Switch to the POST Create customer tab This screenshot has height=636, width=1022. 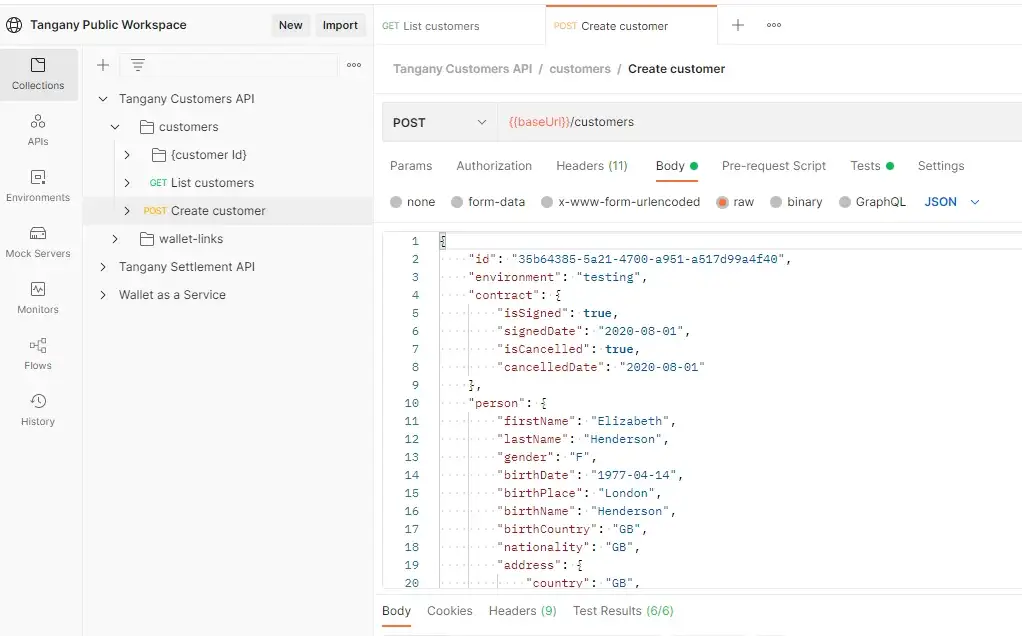point(631,26)
